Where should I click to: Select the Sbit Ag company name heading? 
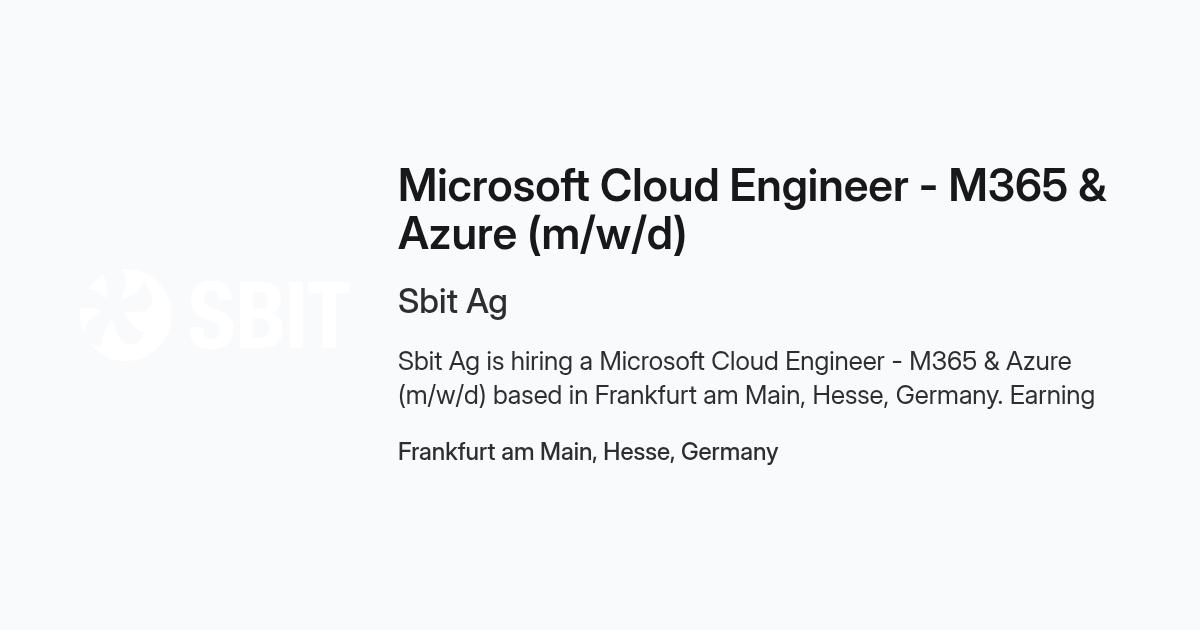click(x=452, y=301)
